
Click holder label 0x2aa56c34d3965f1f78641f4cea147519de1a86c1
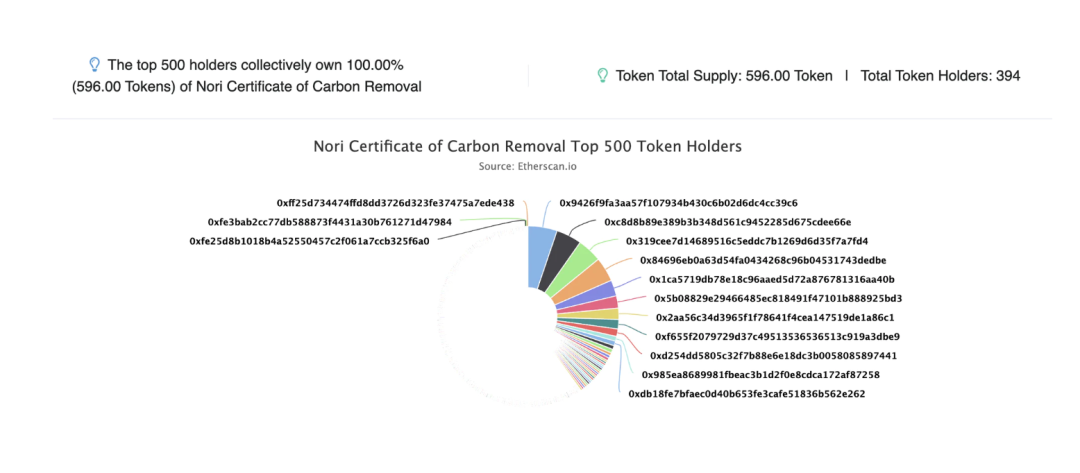pos(775,318)
